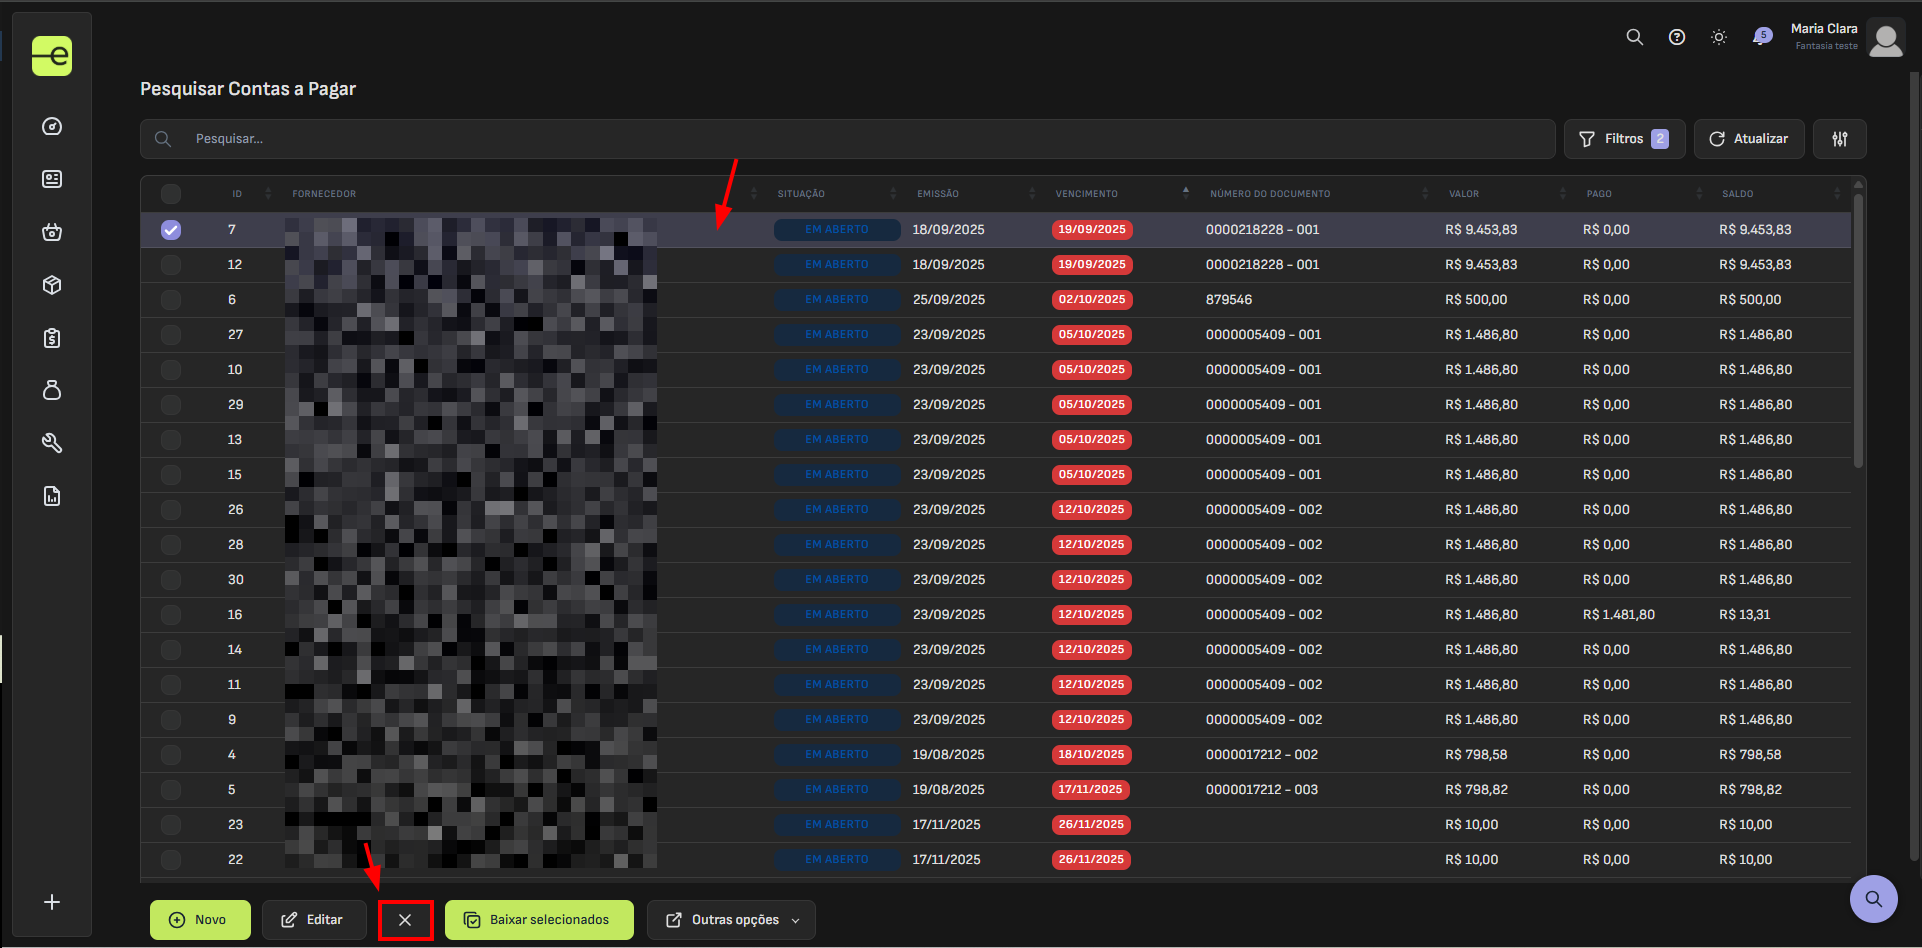1922x948 pixels.
Task: Click the X delete button in bottom bar
Action: coord(405,920)
